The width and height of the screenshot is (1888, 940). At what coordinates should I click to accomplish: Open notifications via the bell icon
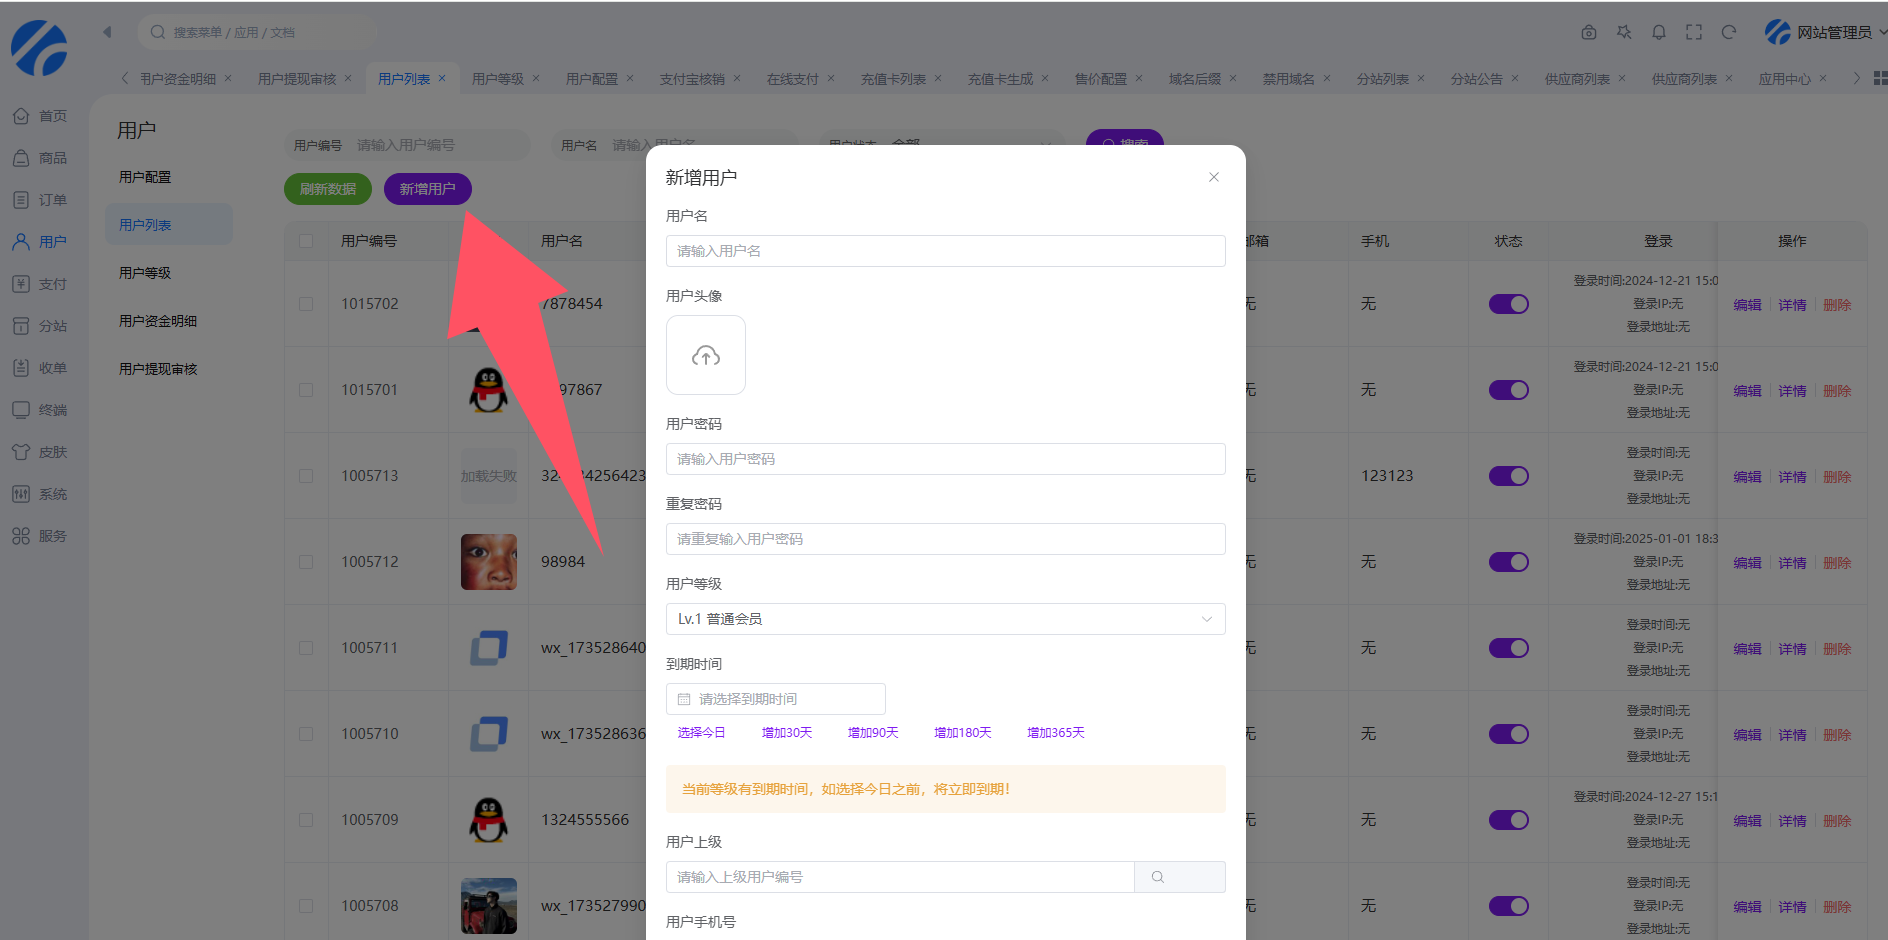(x=1659, y=31)
